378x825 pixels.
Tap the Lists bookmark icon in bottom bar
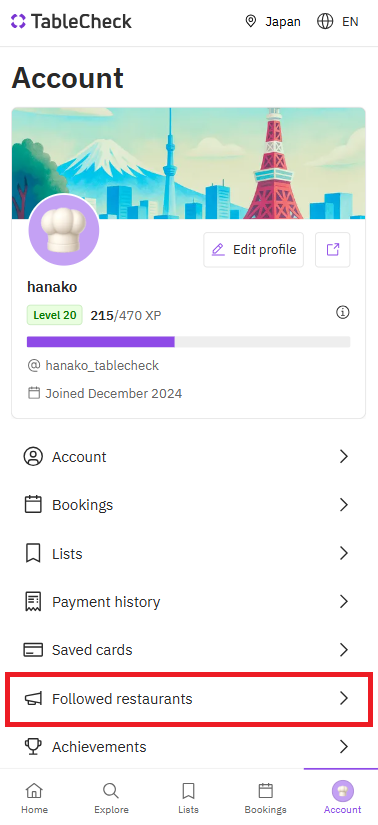[x=188, y=791]
